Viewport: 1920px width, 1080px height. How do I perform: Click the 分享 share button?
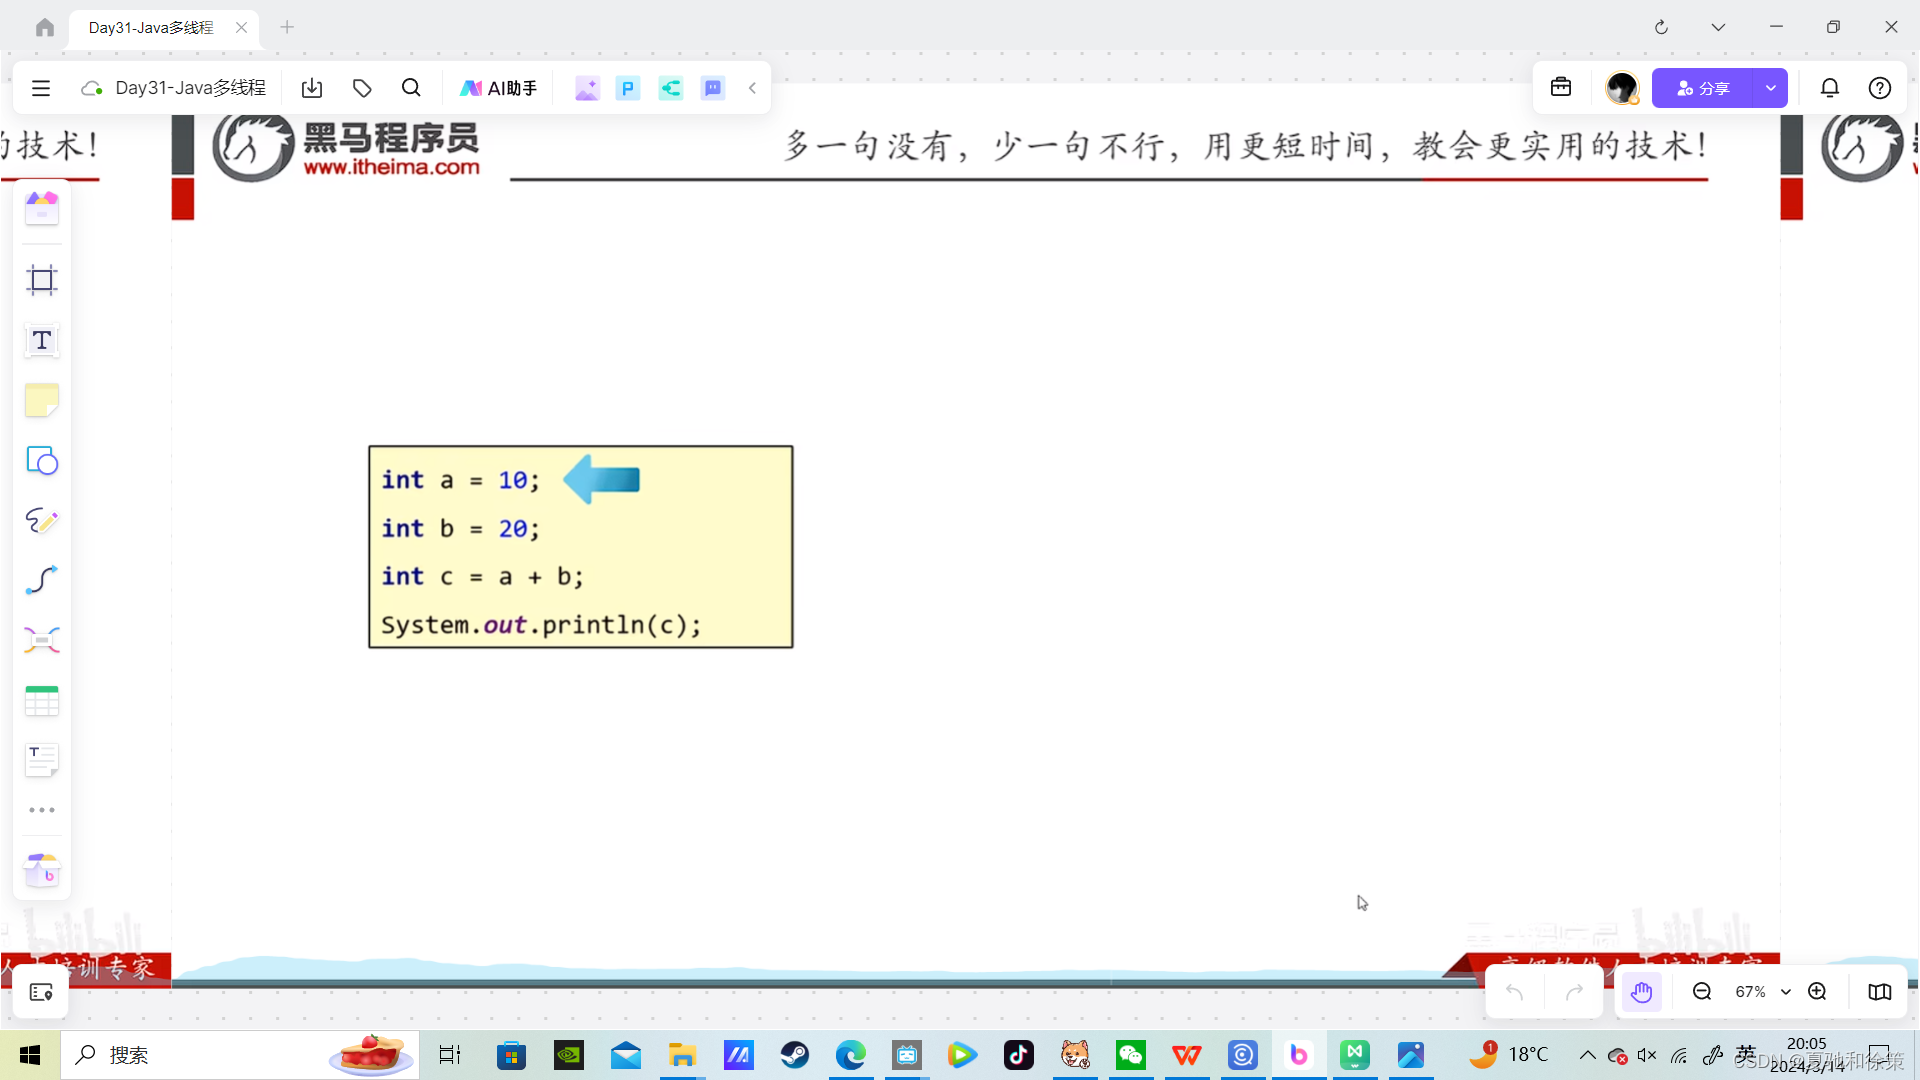click(x=1702, y=88)
